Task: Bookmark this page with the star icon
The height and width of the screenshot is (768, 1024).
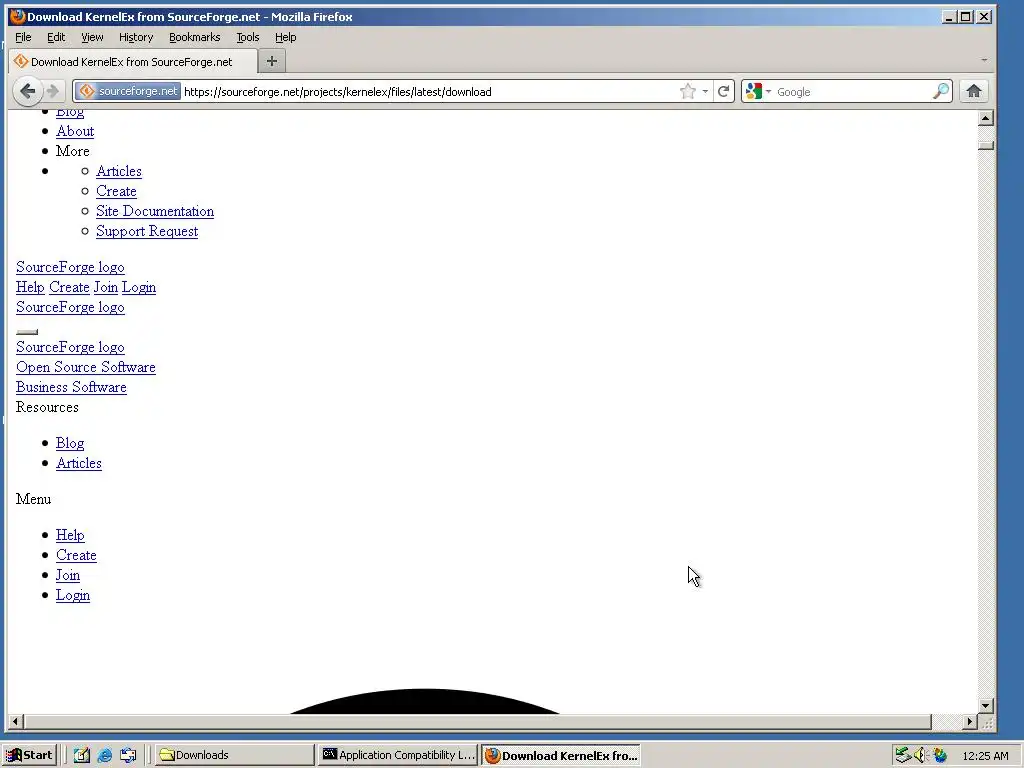Action: 688,91
